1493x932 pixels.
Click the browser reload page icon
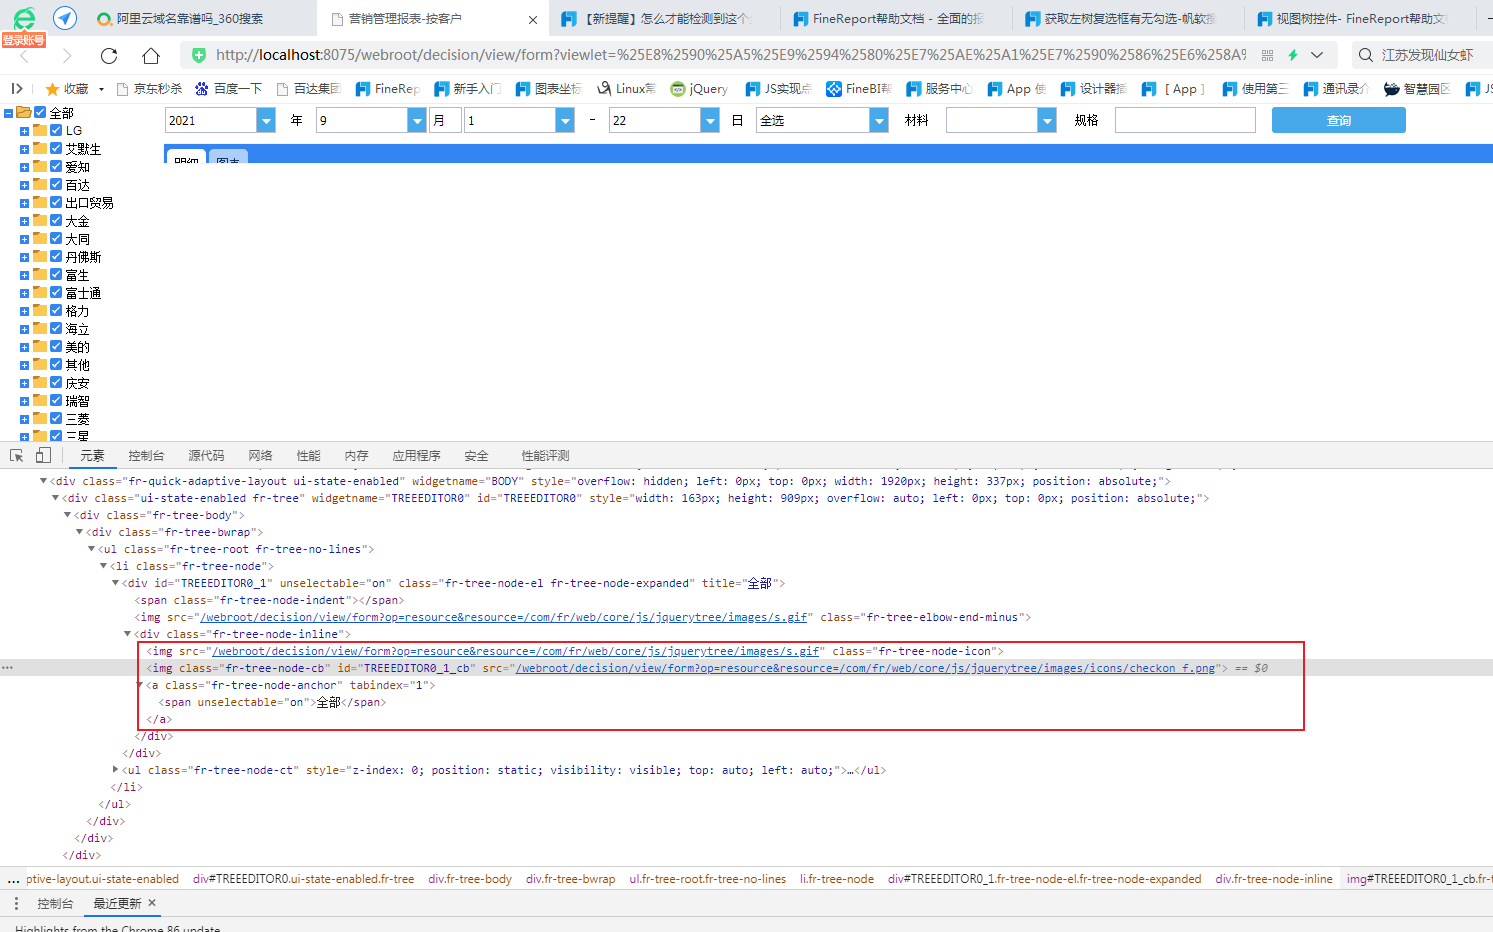pyautogui.click(x=109, y=55)
